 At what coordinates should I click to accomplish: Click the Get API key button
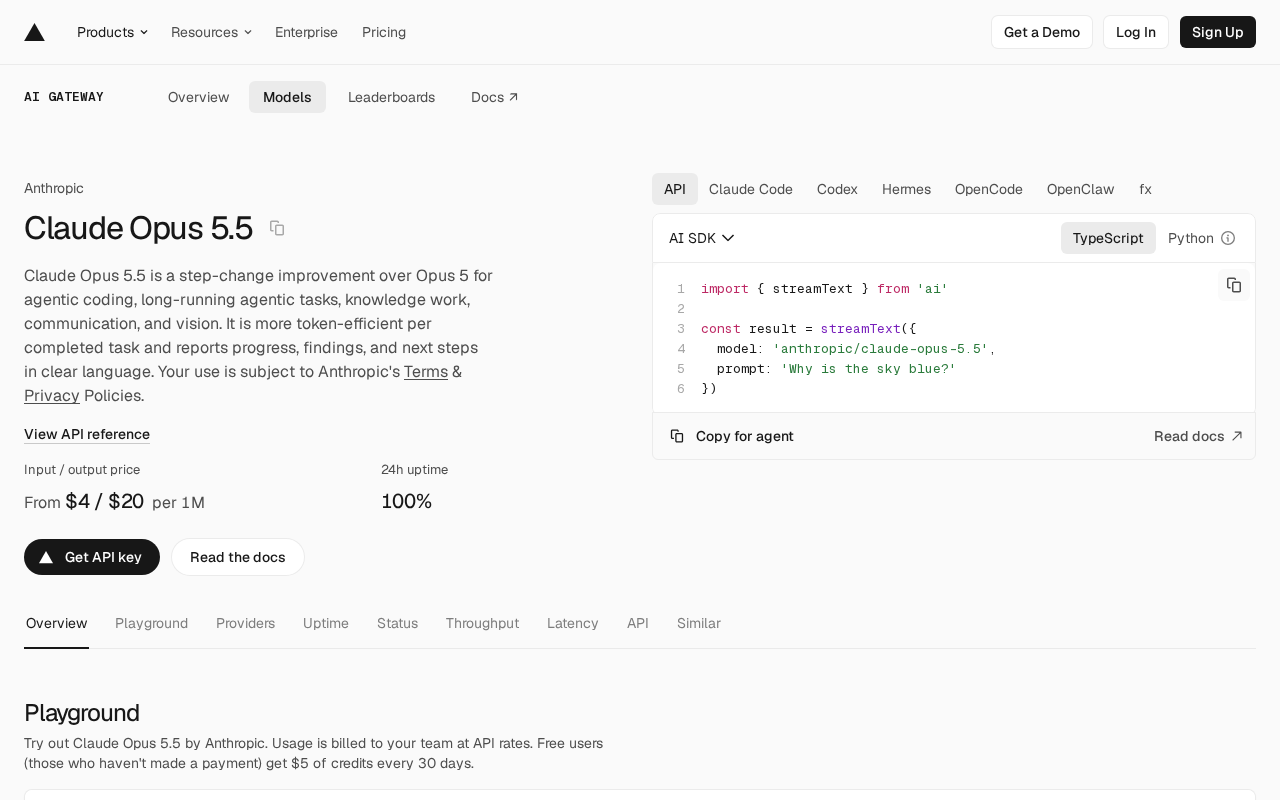92,557
